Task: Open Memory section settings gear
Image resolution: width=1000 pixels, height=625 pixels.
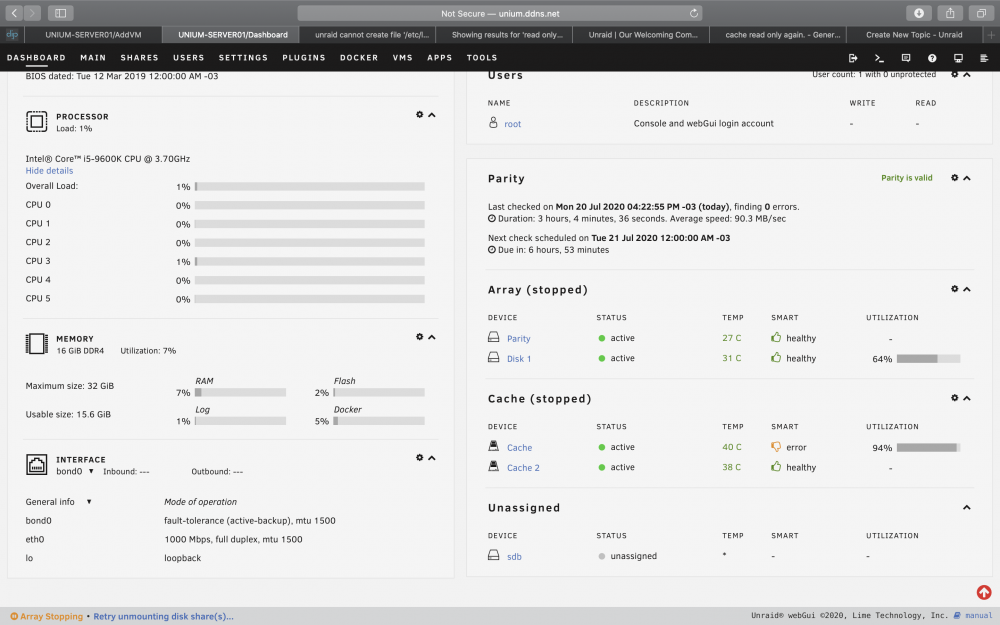Action: coord(420,337)
